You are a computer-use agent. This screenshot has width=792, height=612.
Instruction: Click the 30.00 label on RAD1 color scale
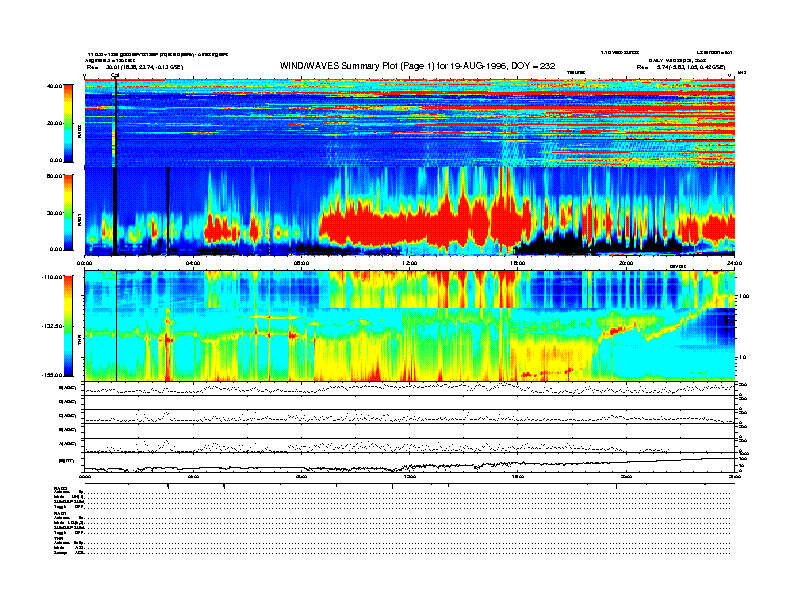click(54, 213)
